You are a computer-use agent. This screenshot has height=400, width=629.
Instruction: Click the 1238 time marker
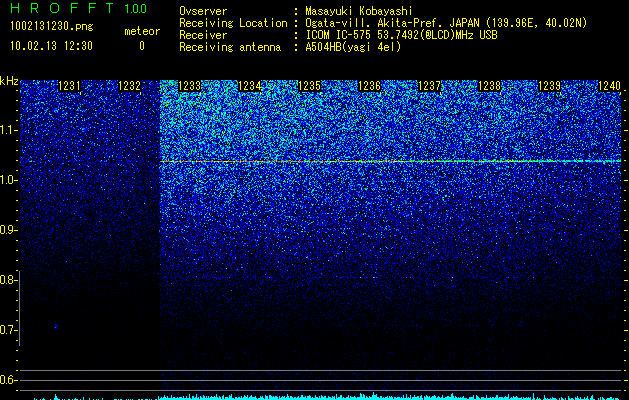tap(489, 86)
